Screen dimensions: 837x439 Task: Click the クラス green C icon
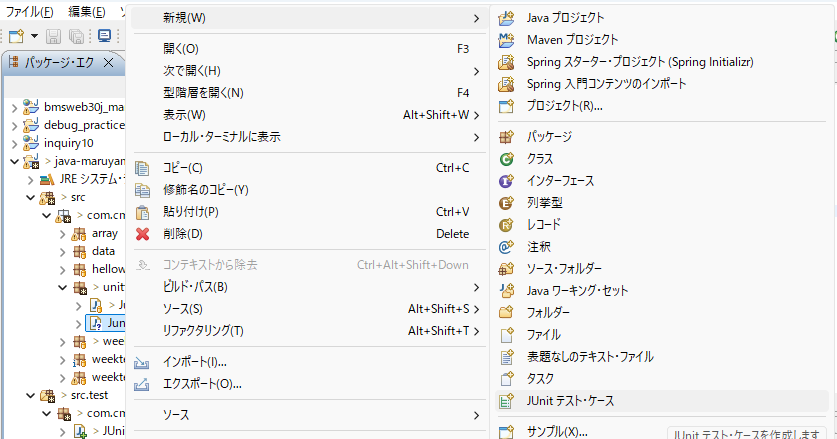pyautogui.click(x=507, y=159)
